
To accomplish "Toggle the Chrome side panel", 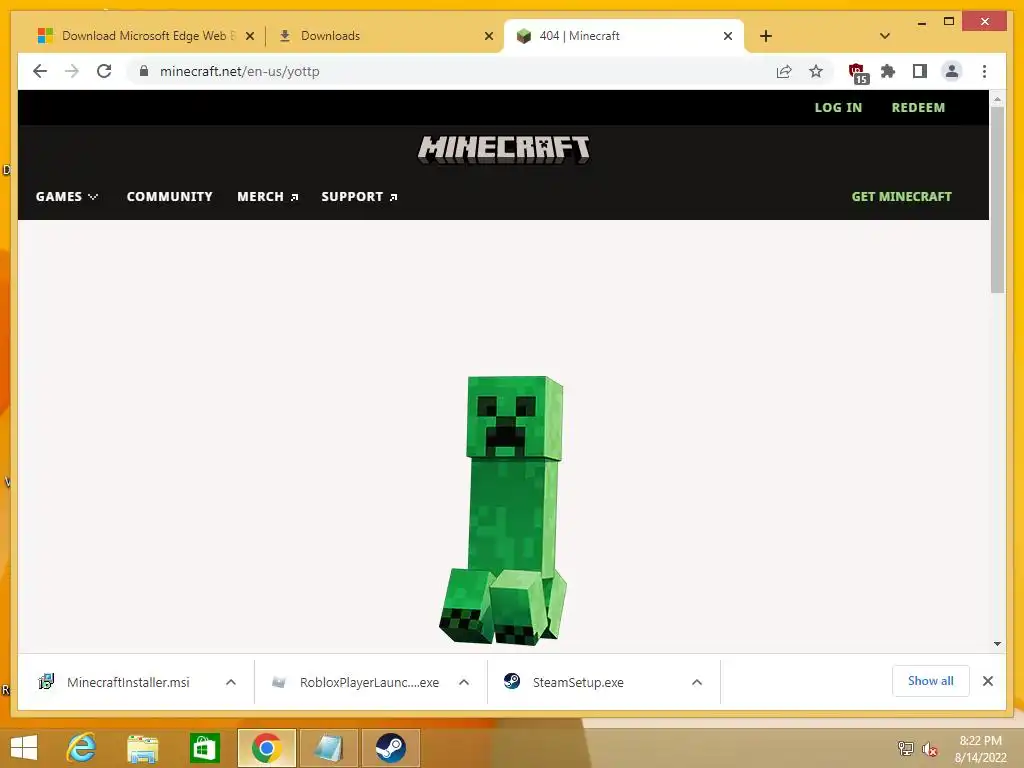I will pos(920,71).
